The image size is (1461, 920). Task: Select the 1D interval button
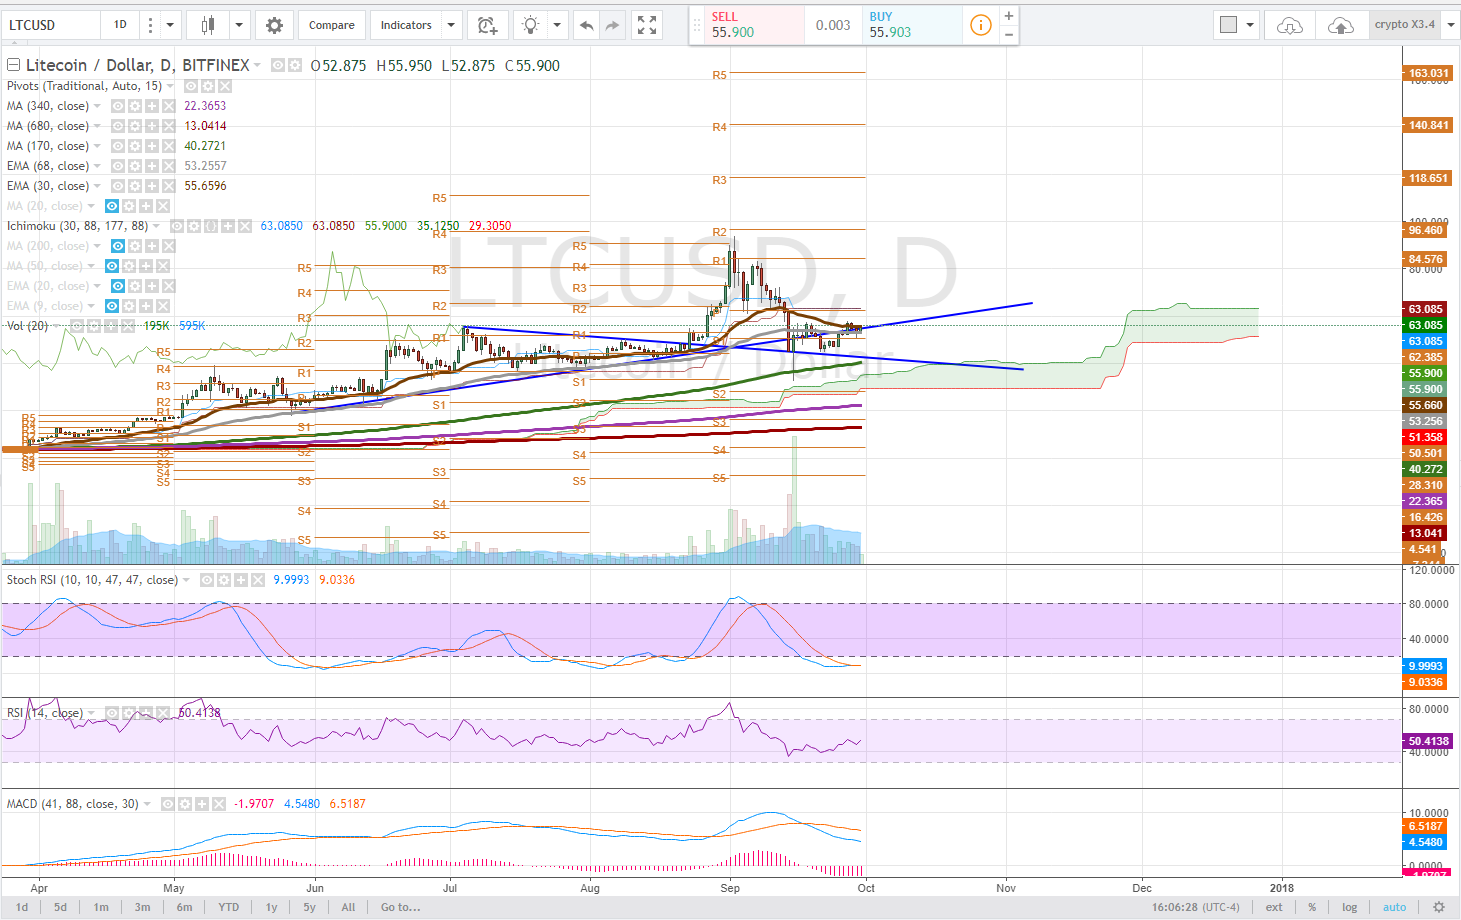point(120,25)
